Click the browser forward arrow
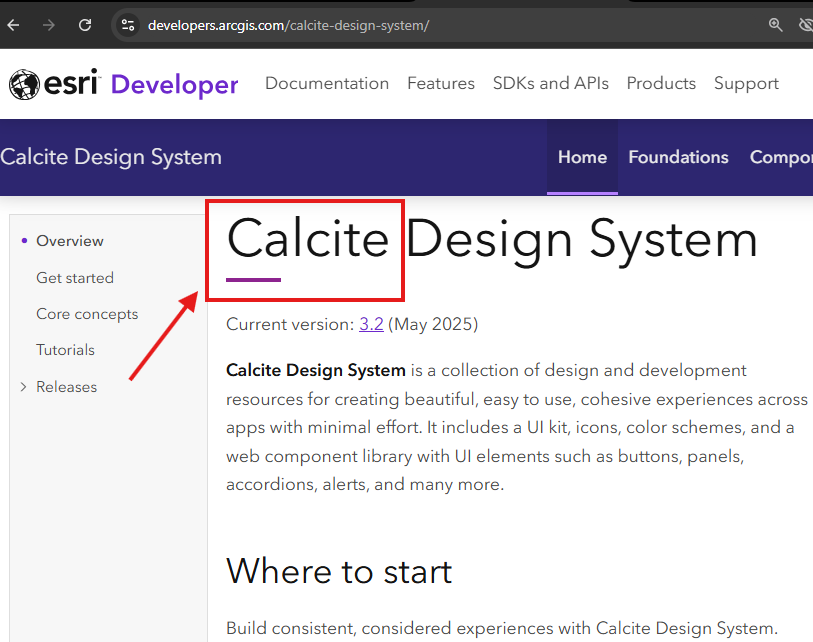This screenshot has height=642, width=813. [x=49, y=25]
